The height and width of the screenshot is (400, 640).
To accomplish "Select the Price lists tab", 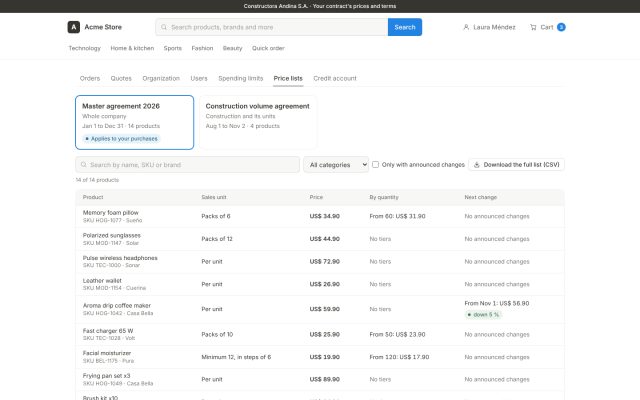I will pos(288,78).
